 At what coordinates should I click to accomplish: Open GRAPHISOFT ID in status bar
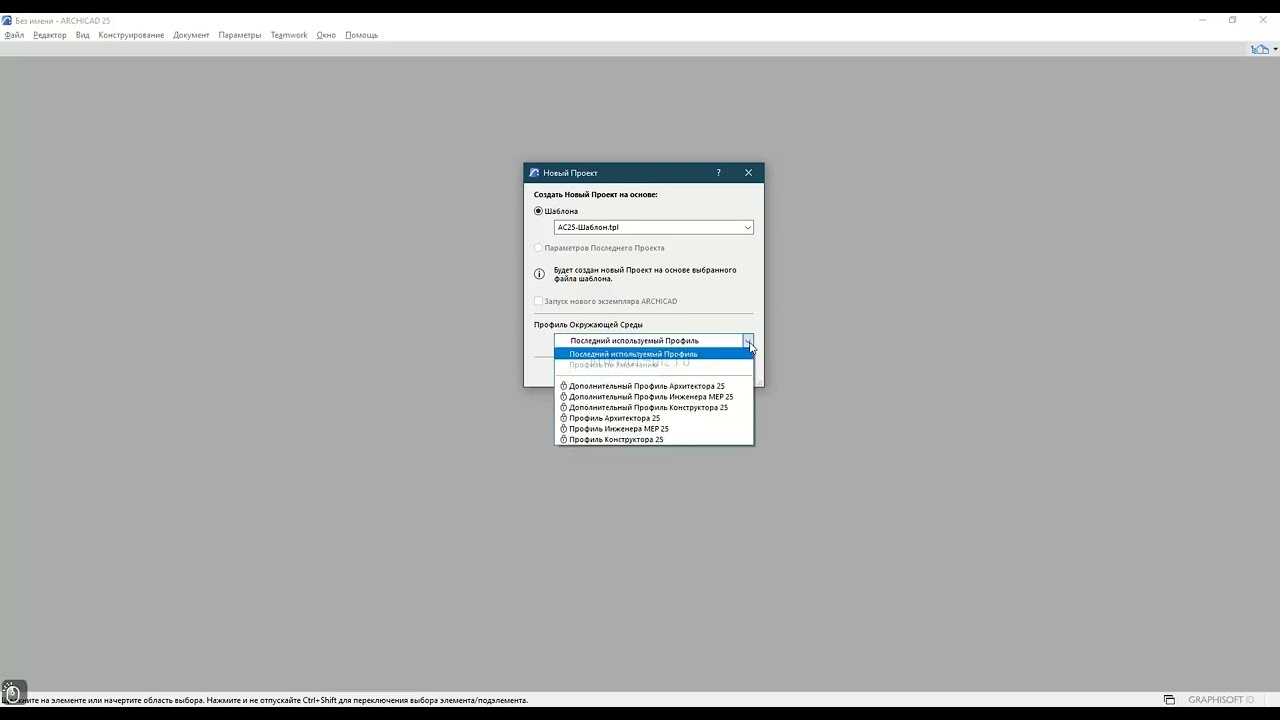point(1221,700)
